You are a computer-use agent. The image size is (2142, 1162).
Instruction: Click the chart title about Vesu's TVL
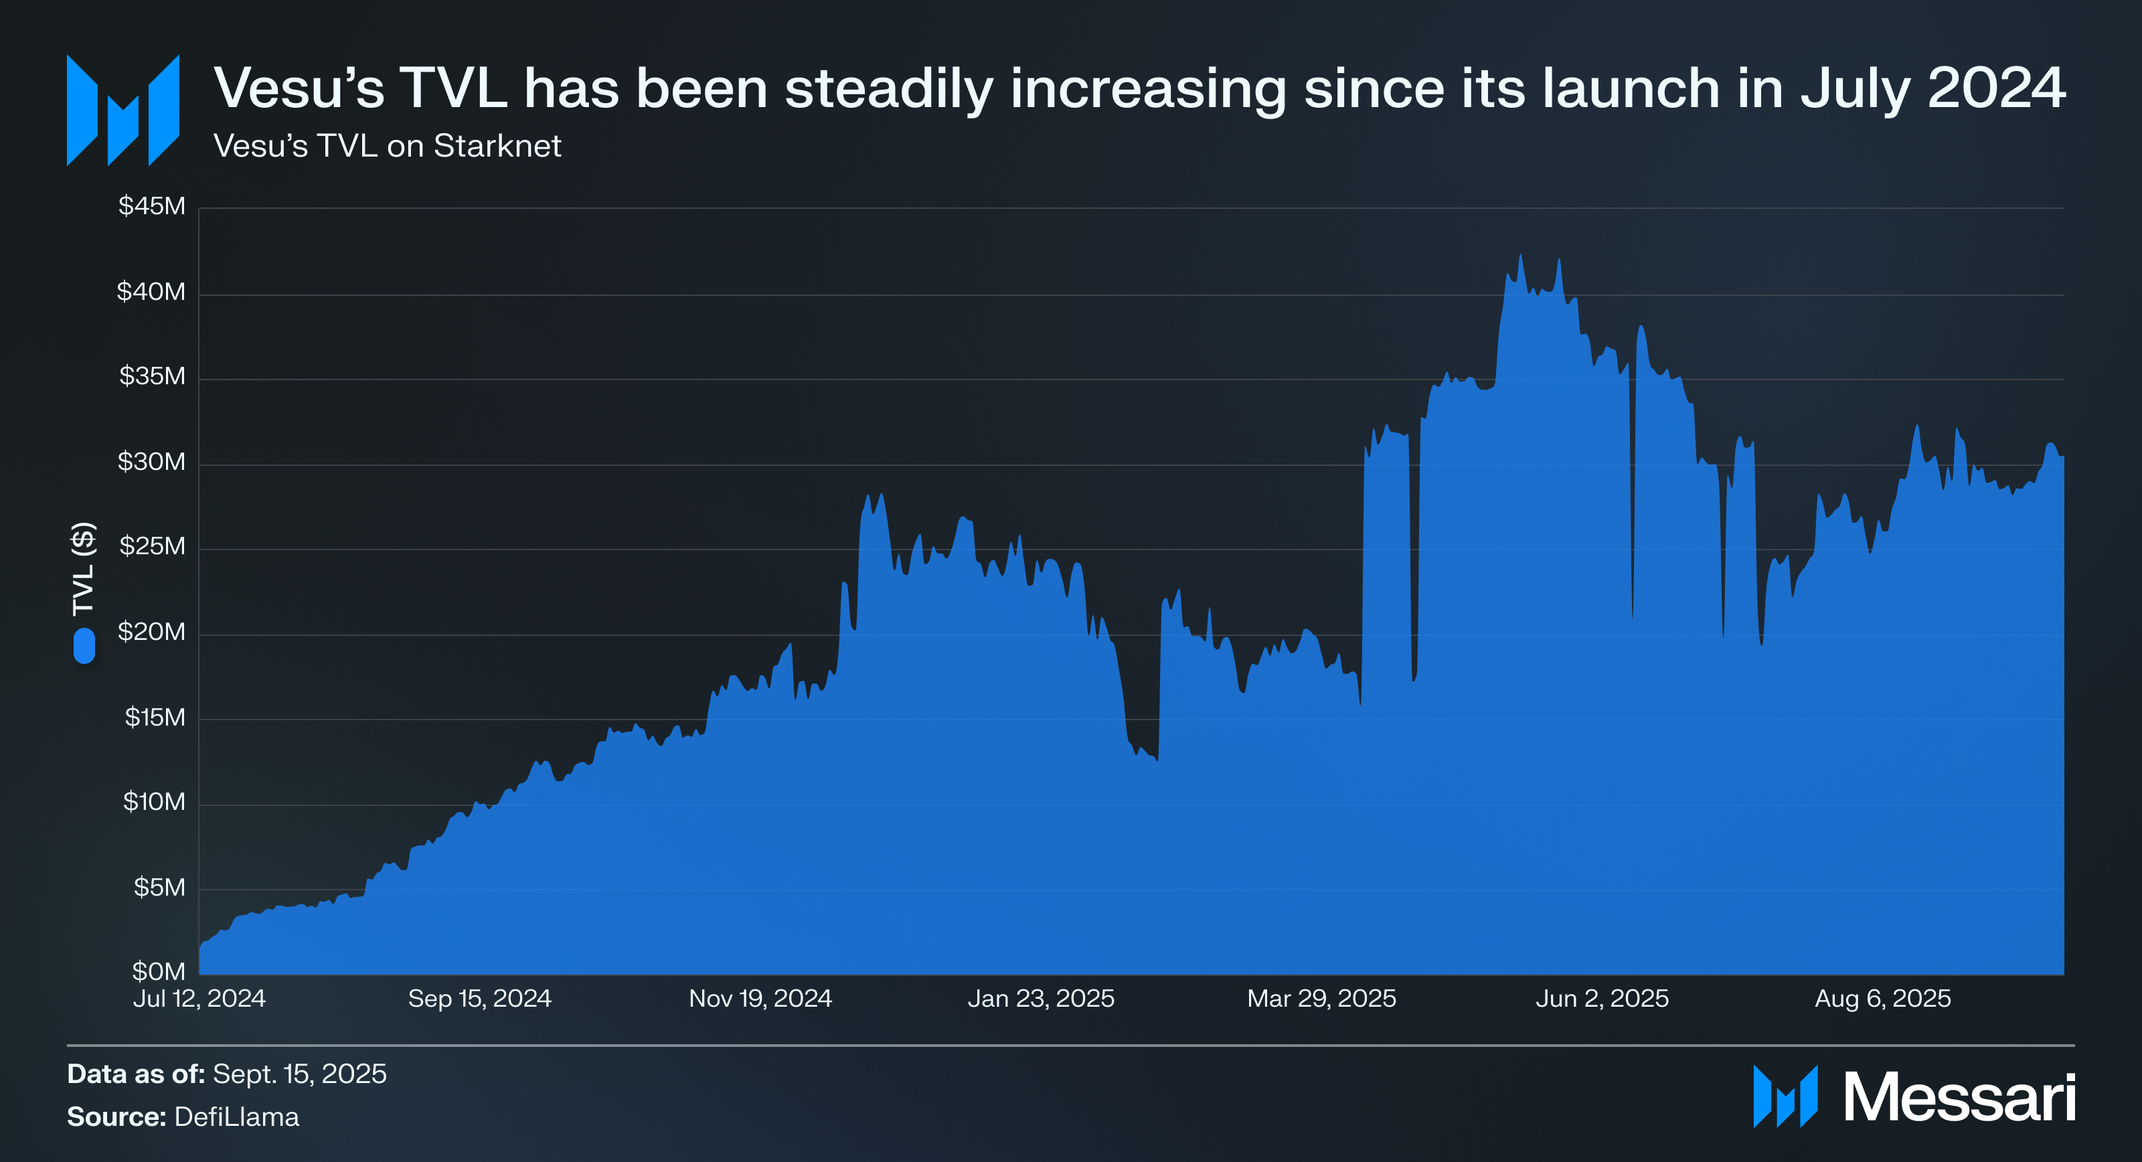click(1139, 88)
